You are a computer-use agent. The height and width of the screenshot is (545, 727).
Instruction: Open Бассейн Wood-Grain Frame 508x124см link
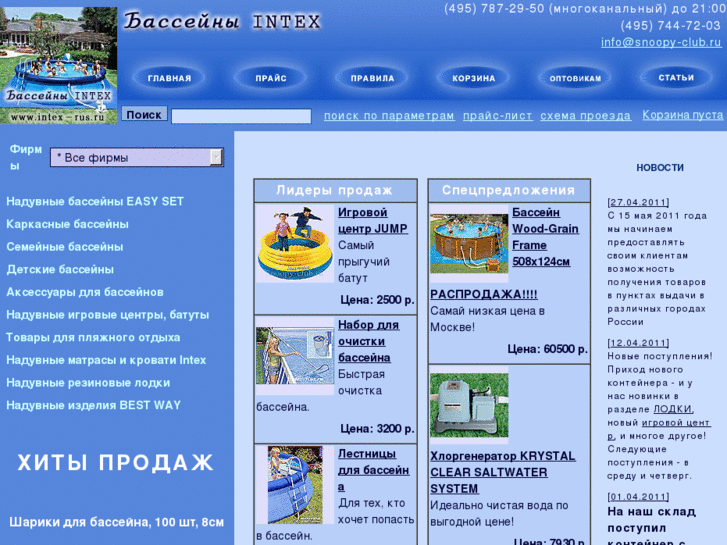[545, 237]
